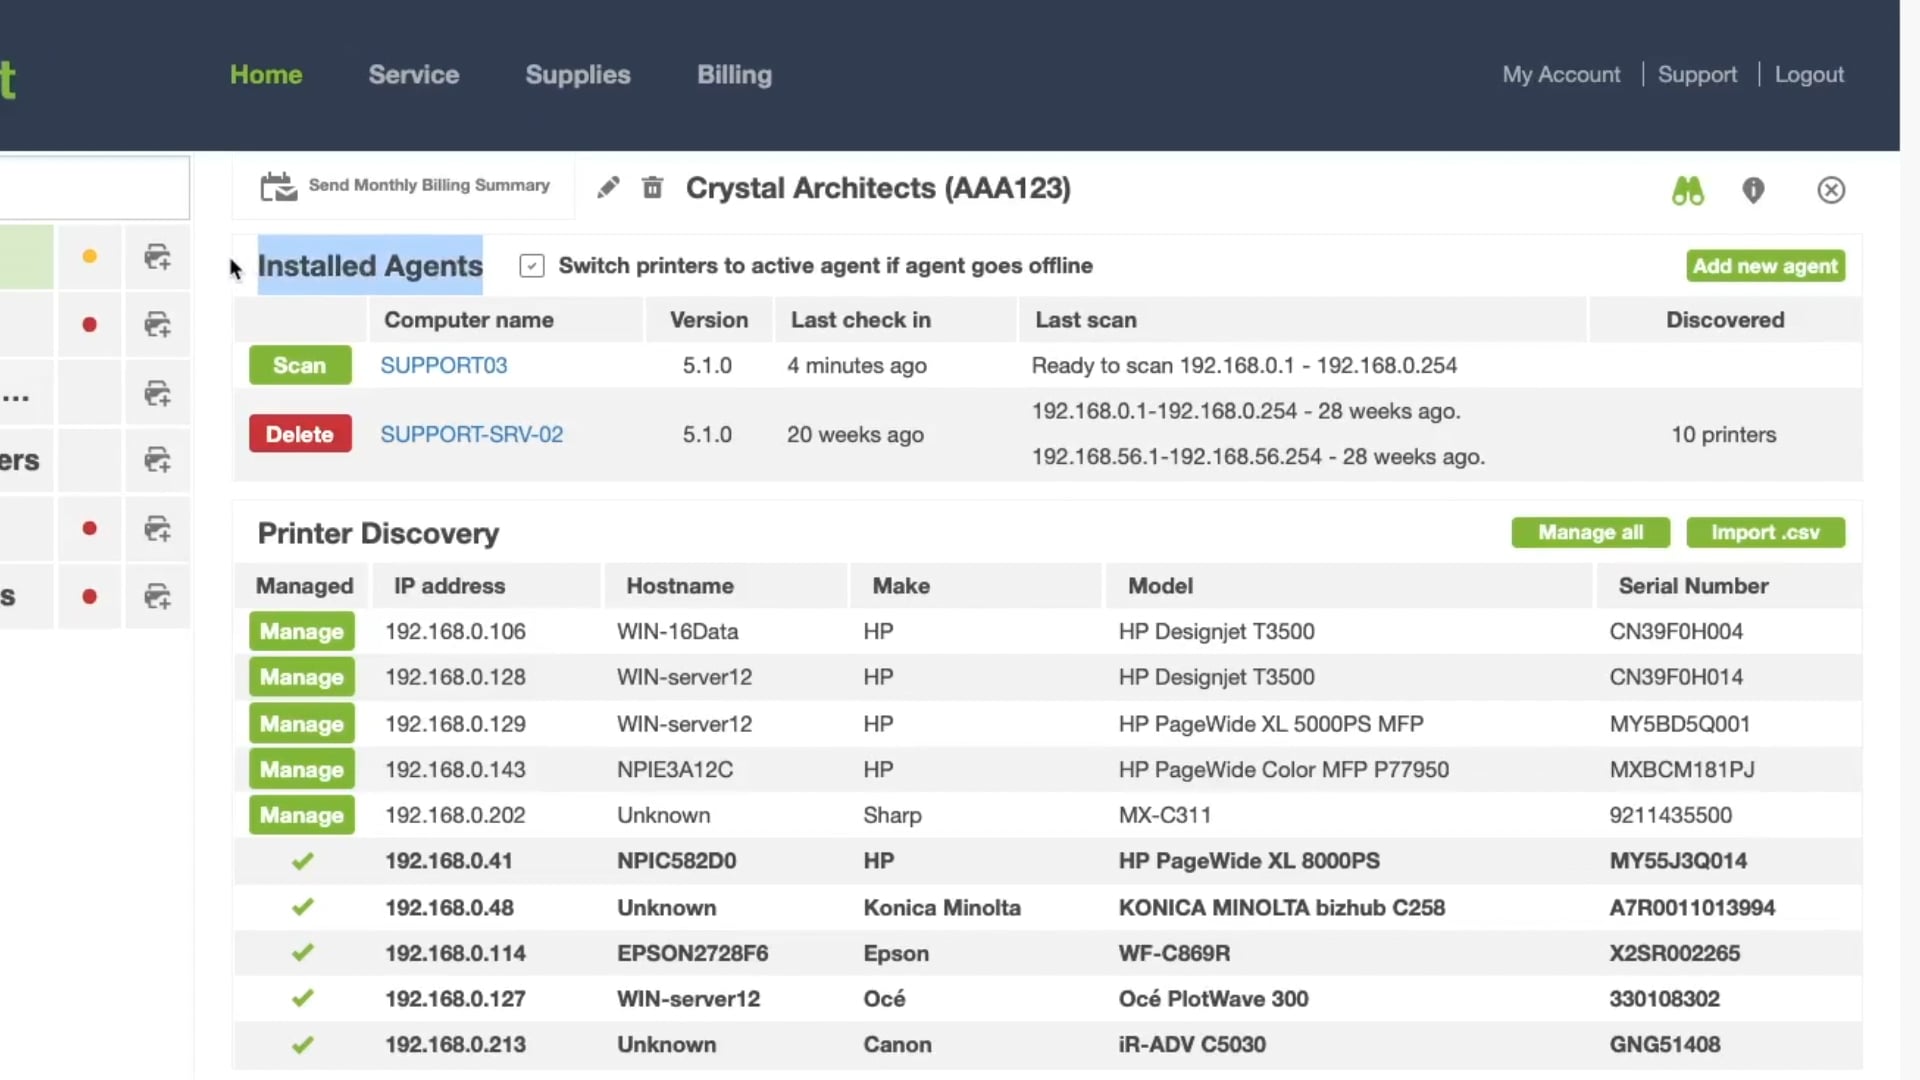The height and width of the screenshot is (1080, 1920).
Task: Click the shield/privacy icon next to binoculars
Action: (x=1754, y=190)
